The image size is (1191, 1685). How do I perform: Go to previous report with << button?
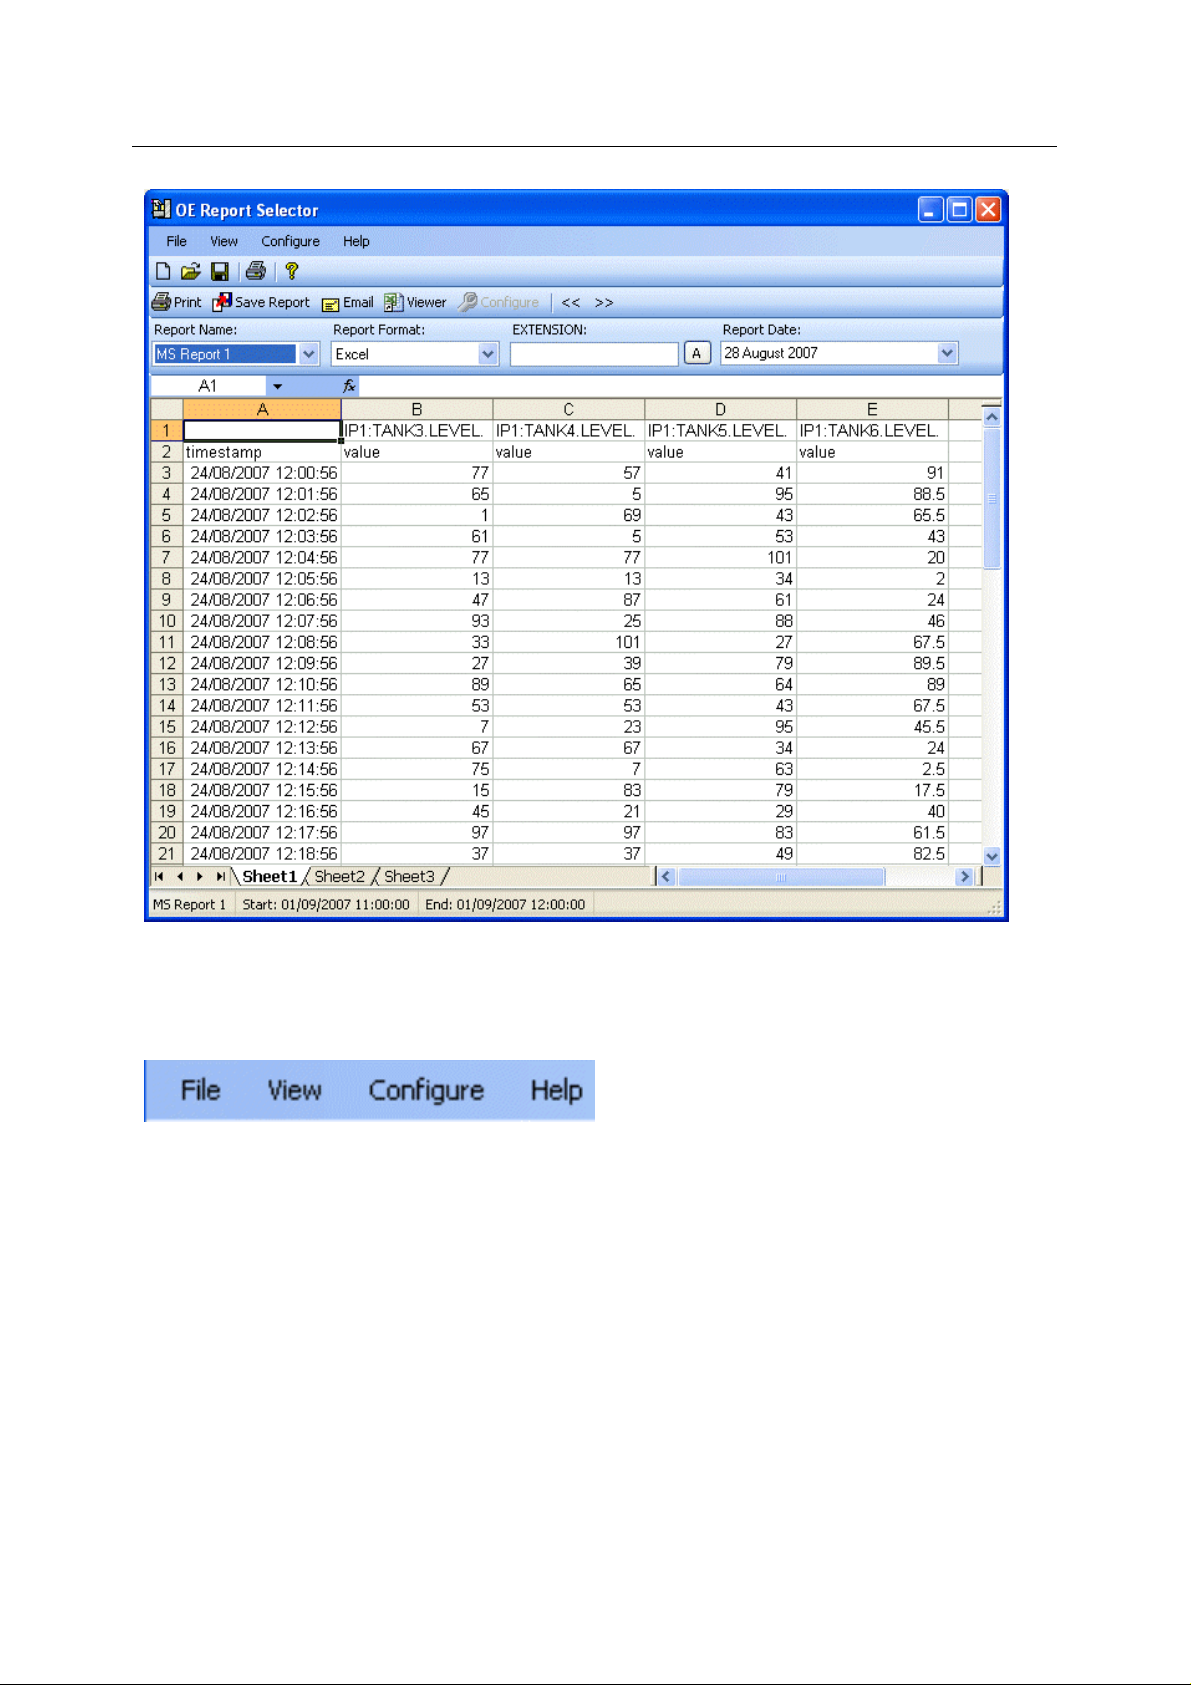pos(571,302)
